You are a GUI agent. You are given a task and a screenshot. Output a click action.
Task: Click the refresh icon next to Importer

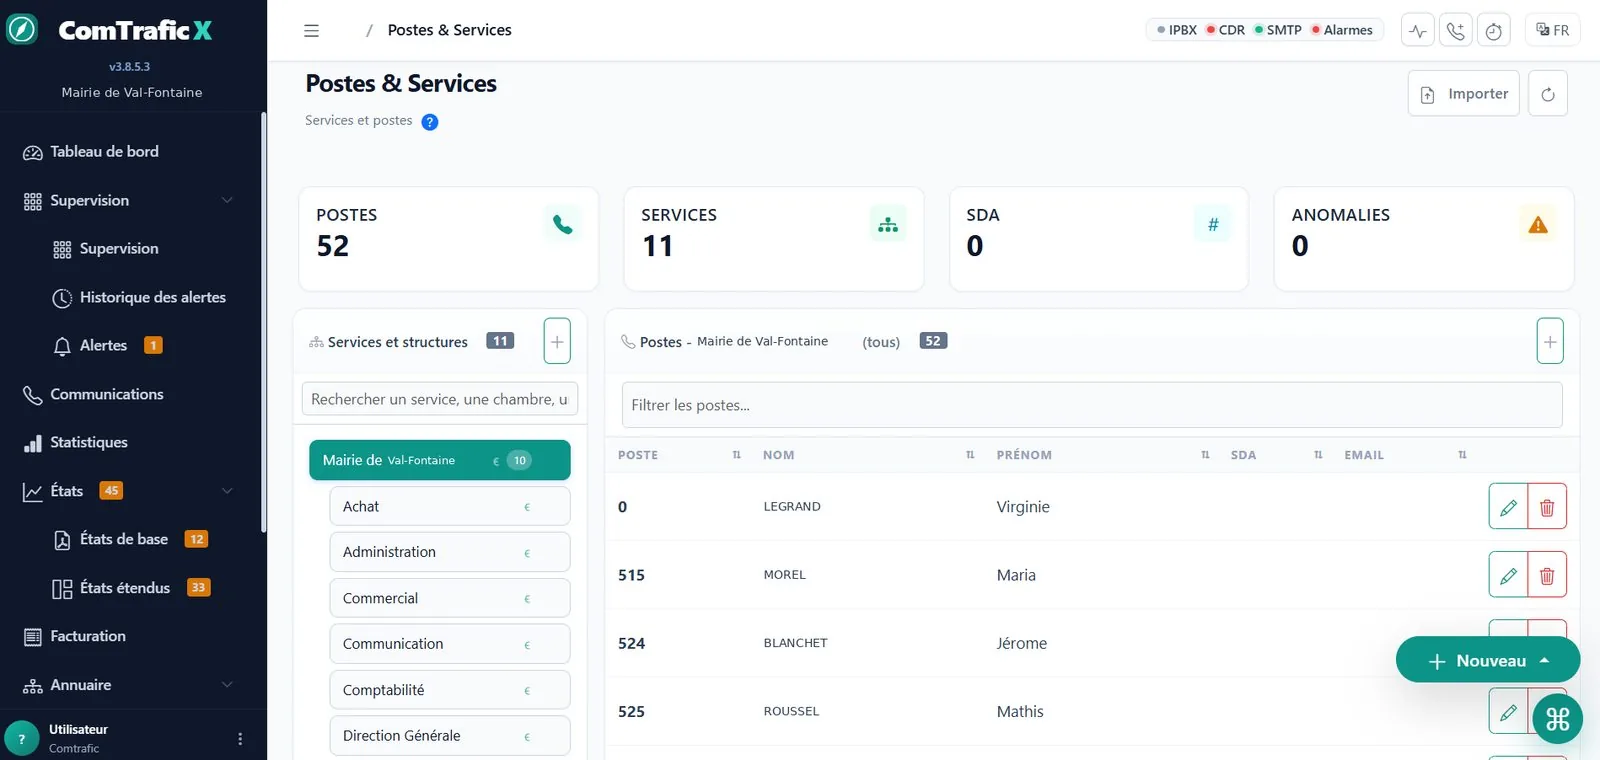point(1548,94)
